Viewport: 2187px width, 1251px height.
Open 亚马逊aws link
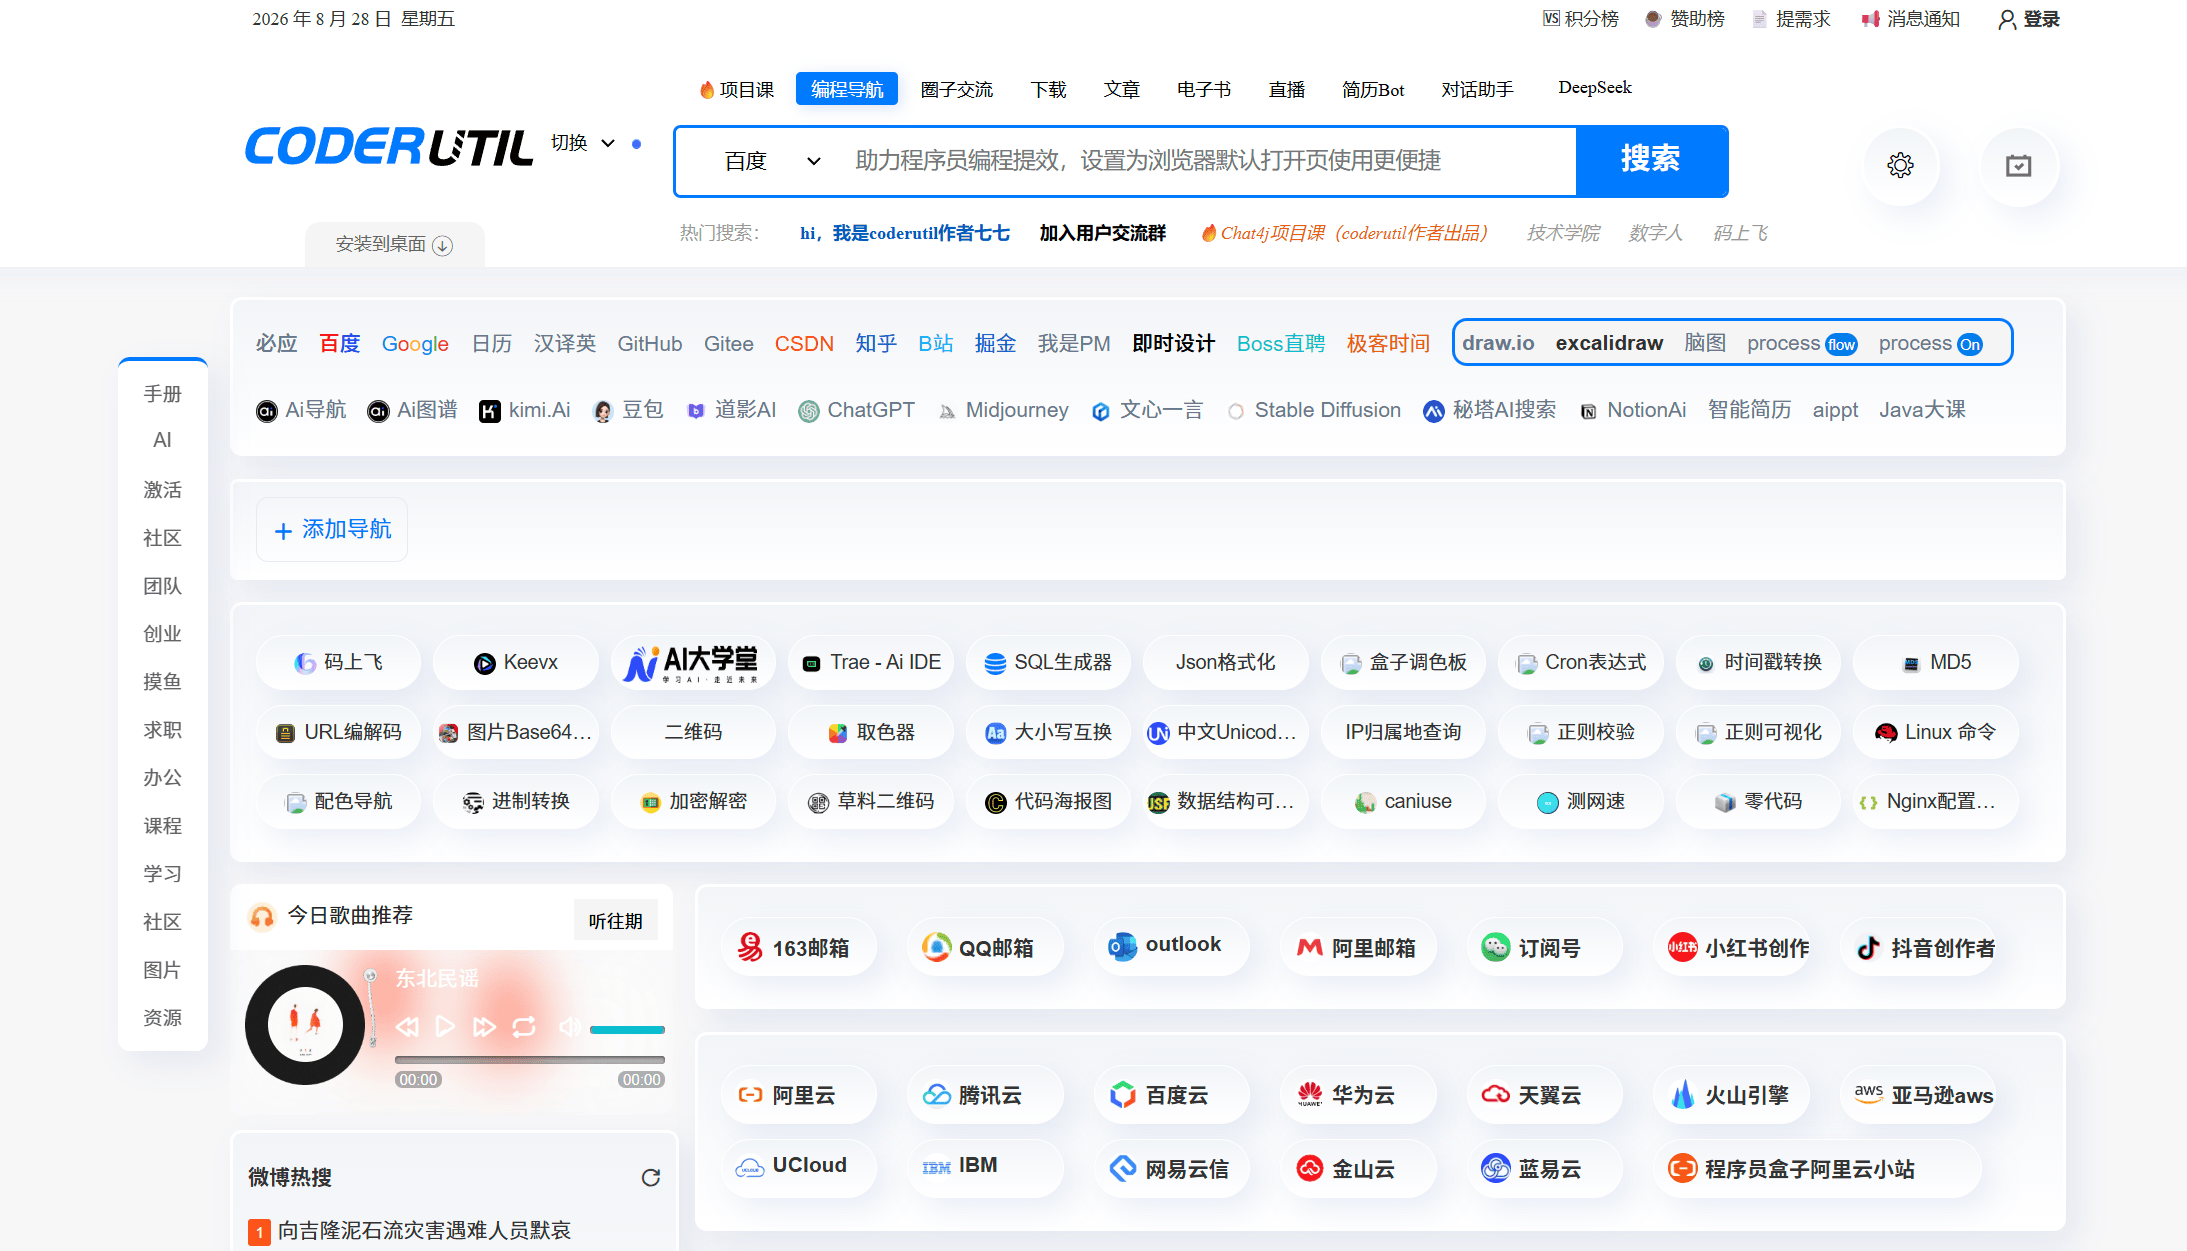coord(1918,1095)
